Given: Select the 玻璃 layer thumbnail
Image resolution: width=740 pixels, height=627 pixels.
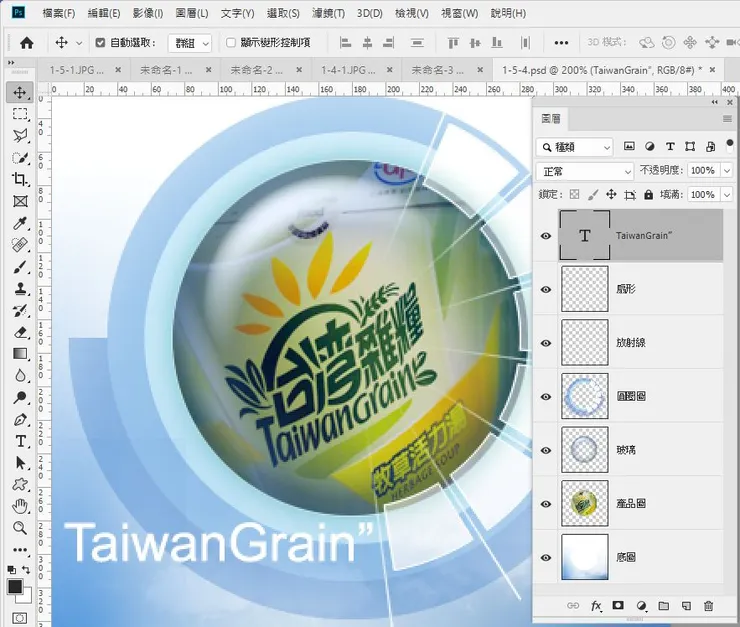Looking at the screenshot, I should coord(584,449).
